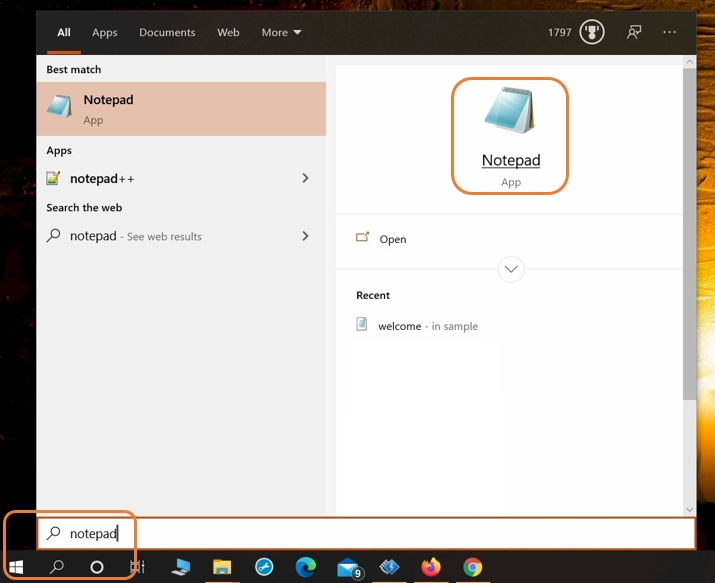Switch to the Web tab

tap(228, 32)
